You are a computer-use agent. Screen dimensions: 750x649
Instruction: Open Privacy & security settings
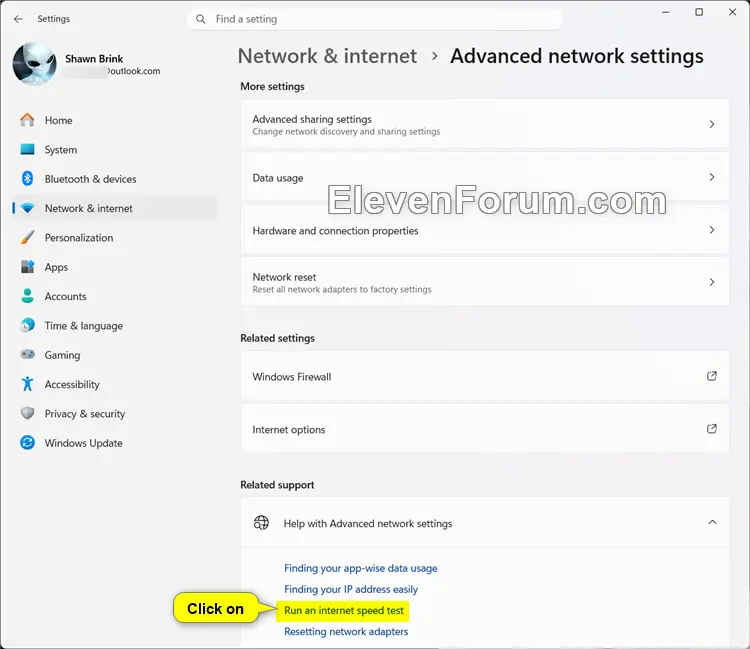[115, 413]
